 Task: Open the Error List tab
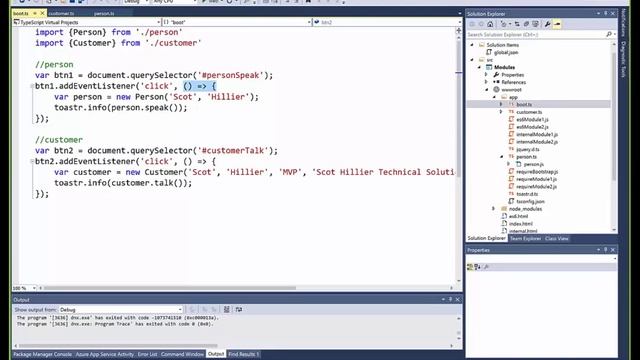tap(147, 354)
